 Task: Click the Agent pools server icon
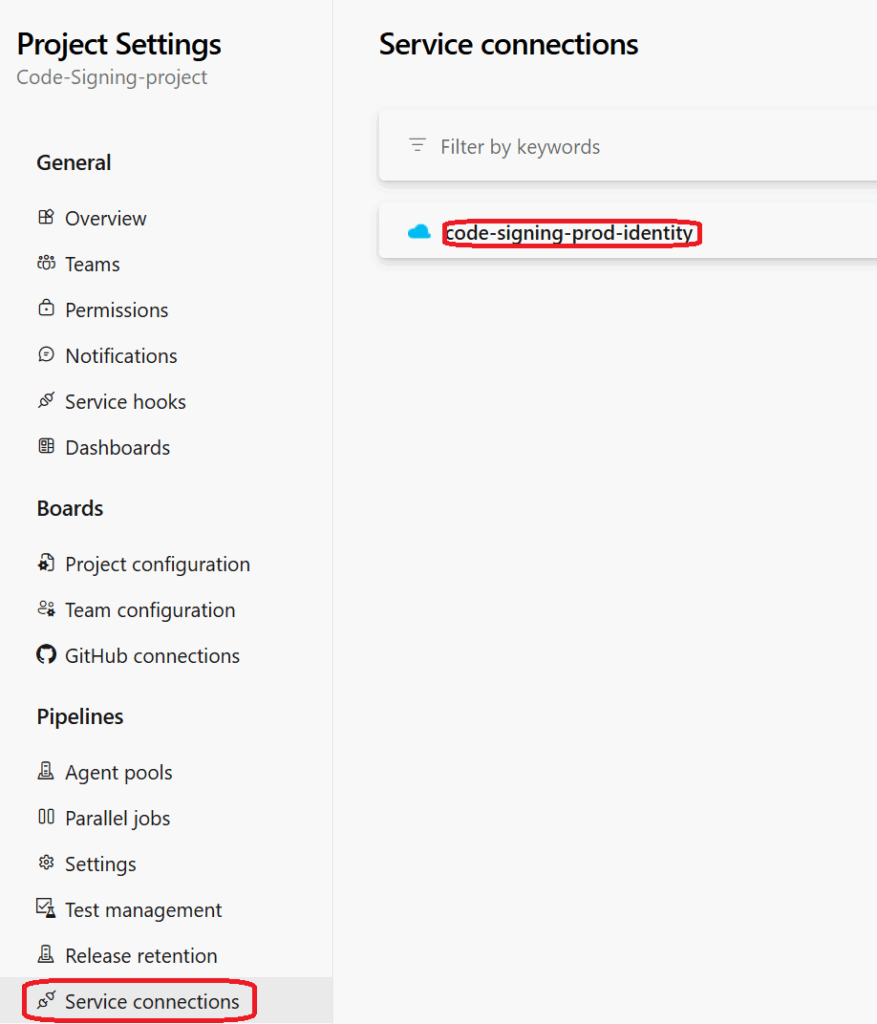(46, 772)
